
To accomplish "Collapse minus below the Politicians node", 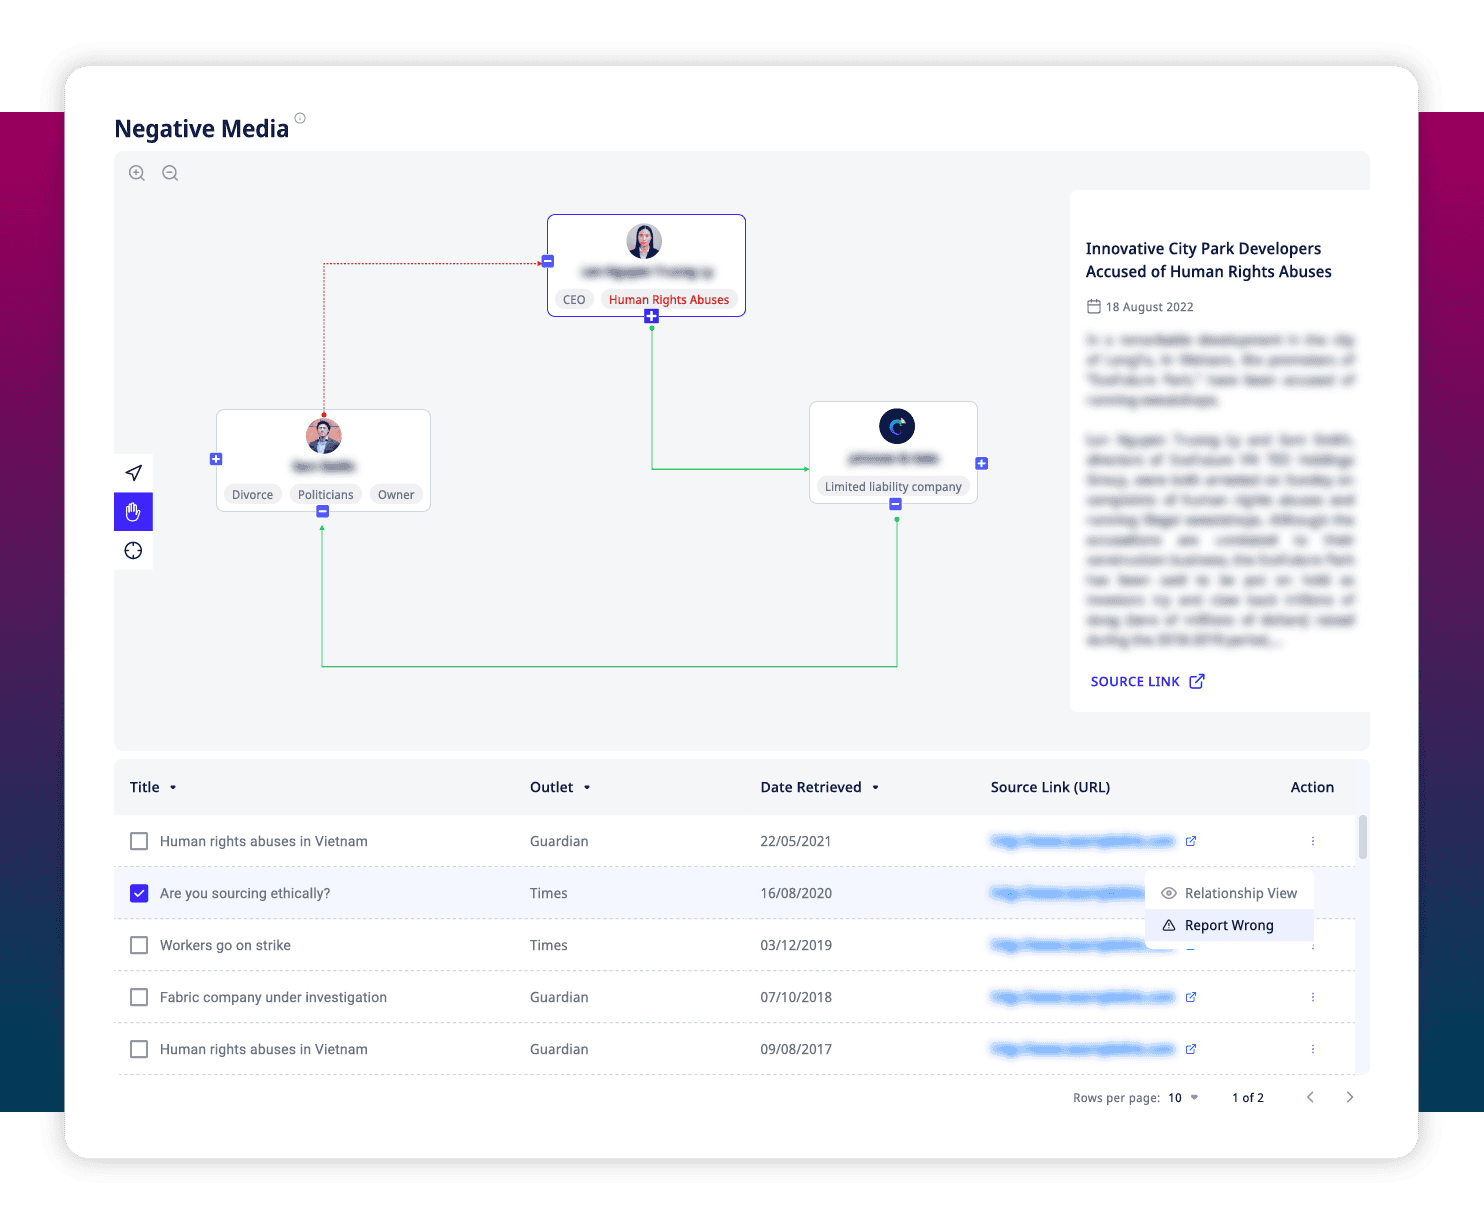I will coord(322,511).
